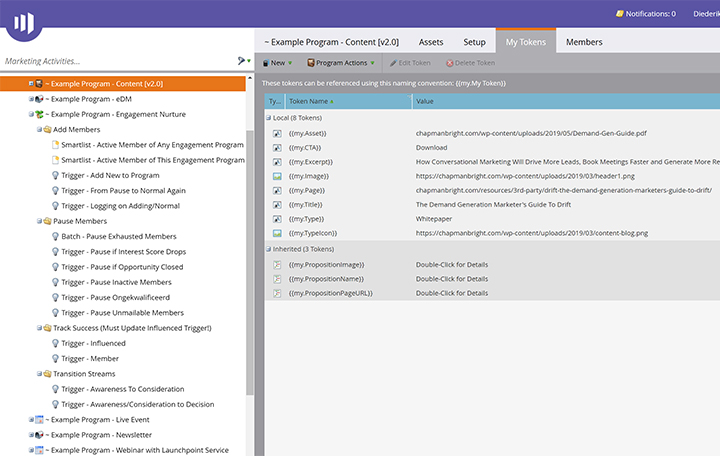The width and height of the screenshot is (720, 456).
Task: Select Trigger - Logging on Adding/Normal
Action: click(121, 206)
